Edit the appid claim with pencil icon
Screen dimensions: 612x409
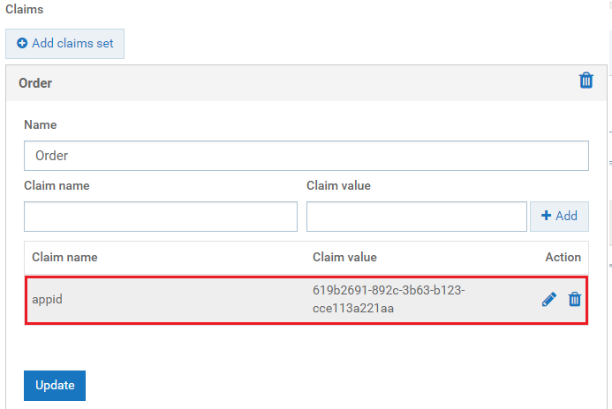(549, 299)
